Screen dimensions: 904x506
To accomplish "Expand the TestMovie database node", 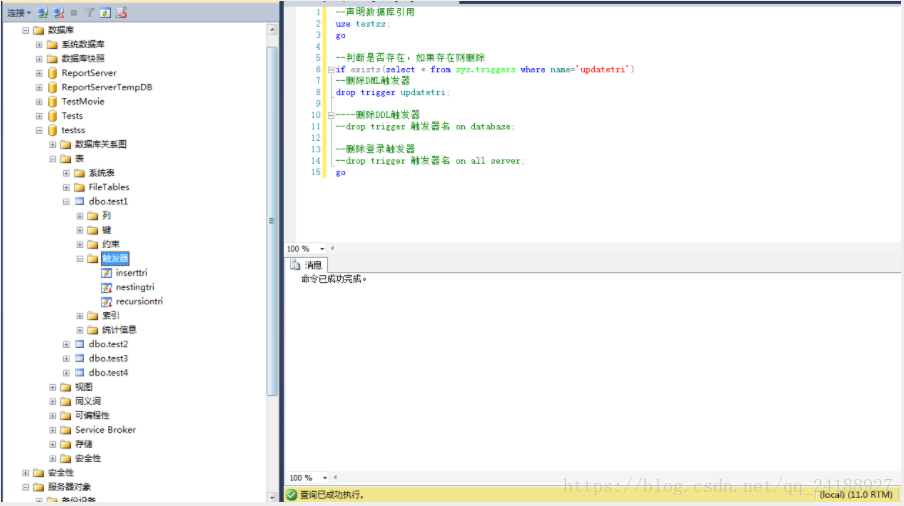I will pyautogui.click(x=39, y=101).
